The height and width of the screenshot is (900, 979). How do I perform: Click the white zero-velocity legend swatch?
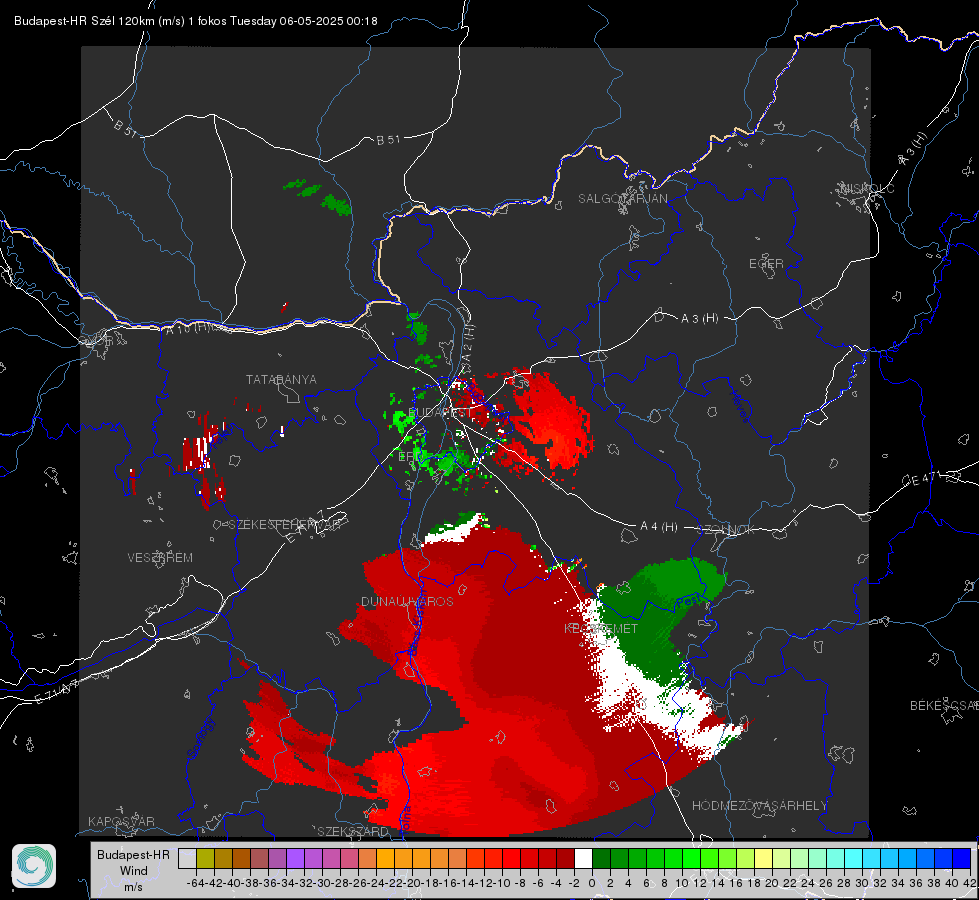(x=583, y=858)
